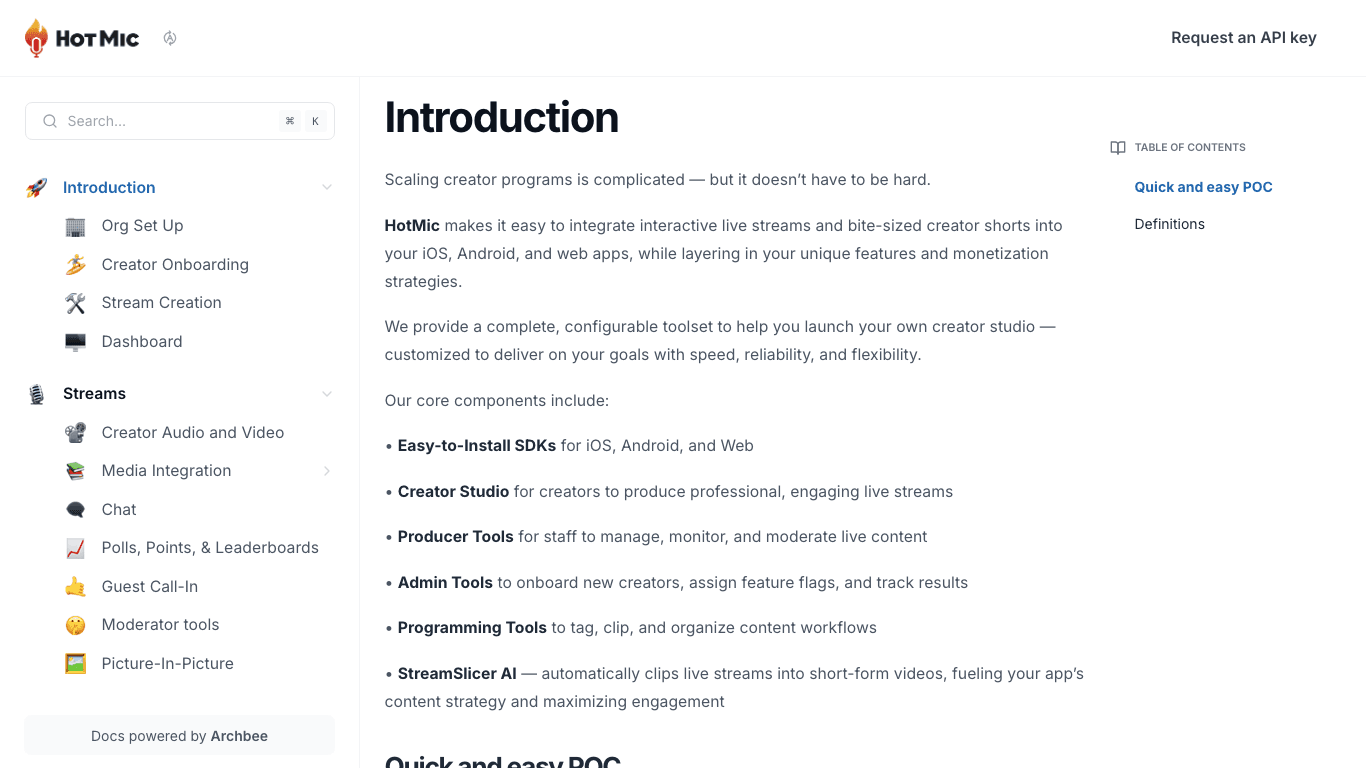
Task: Click the Request an API key button
Action: (1243, 37)
